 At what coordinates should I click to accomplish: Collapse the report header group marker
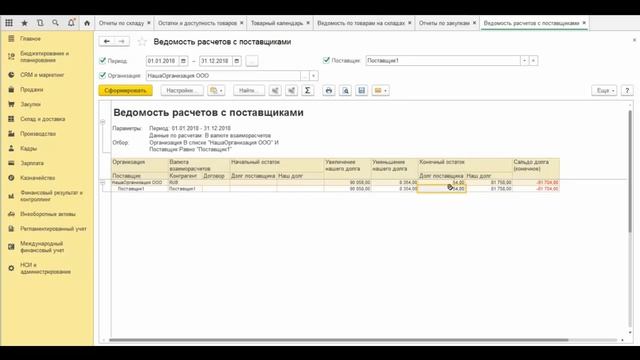coord(103,122)
